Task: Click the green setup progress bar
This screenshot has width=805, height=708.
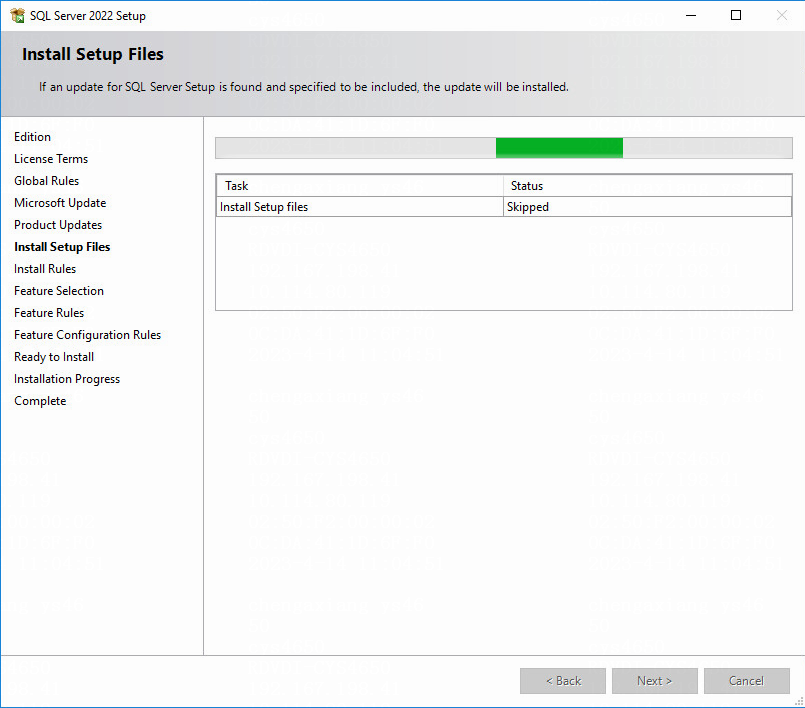Action: (x=504, y=148)
